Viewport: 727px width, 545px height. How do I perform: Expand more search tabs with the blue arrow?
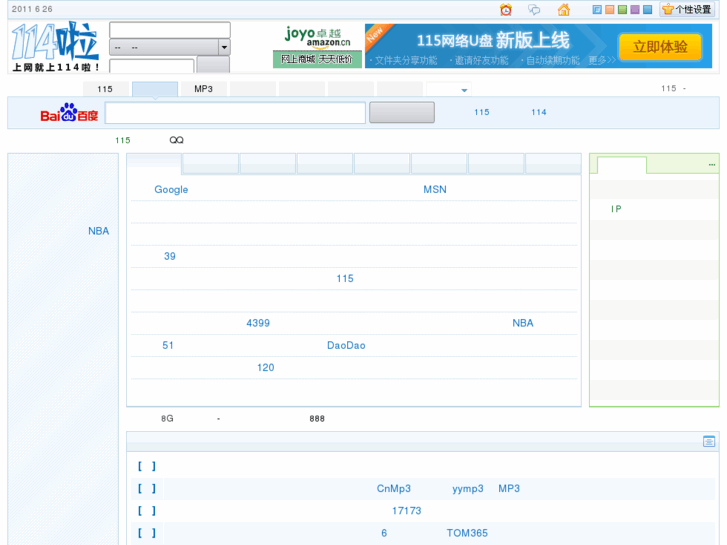click(x=464, y=90)
